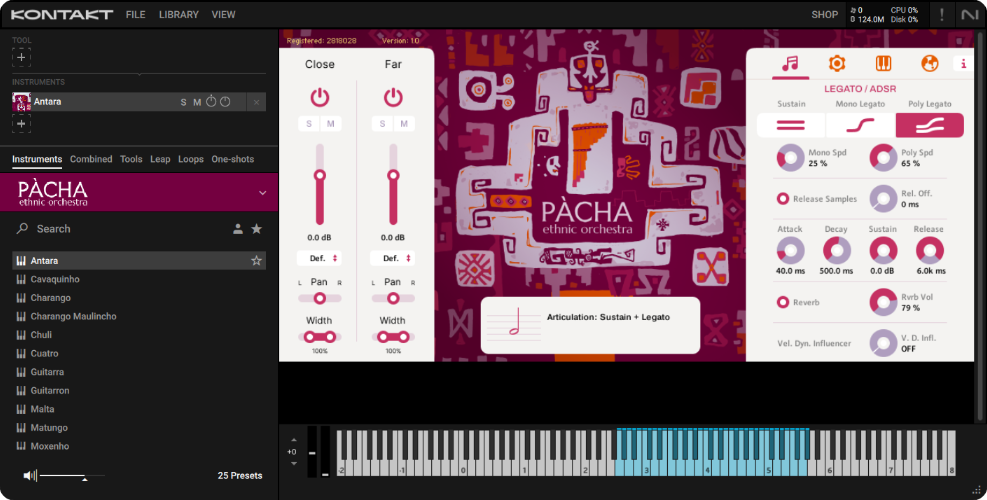
Task: Open the FILE menu
Action: (x=135, y=14)
